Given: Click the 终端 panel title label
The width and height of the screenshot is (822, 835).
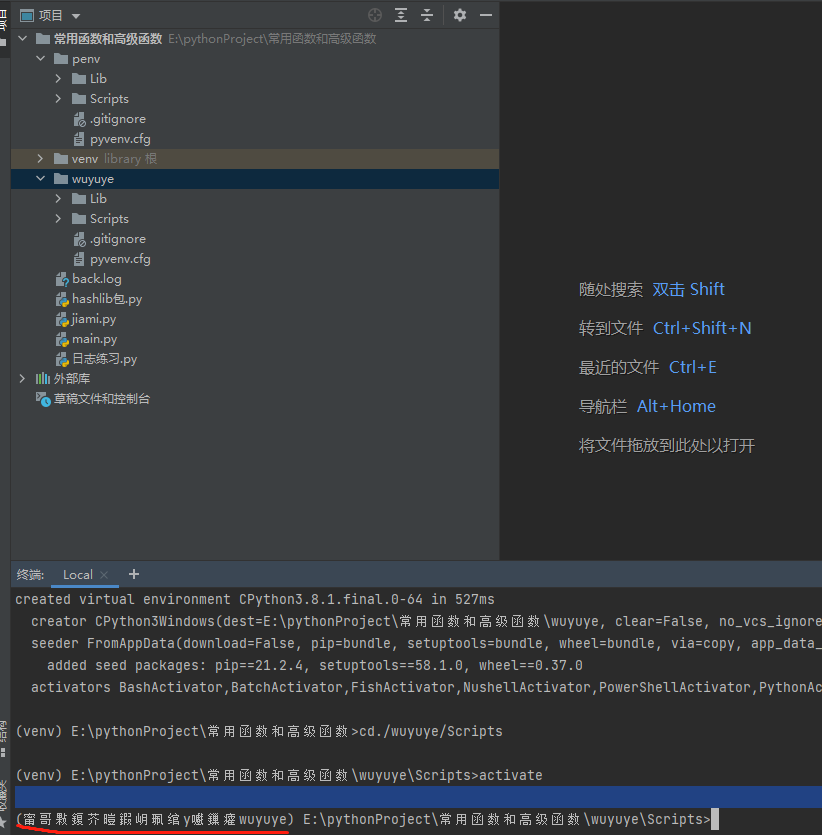Looking at the screenshot, I should [x=30, y=575].
